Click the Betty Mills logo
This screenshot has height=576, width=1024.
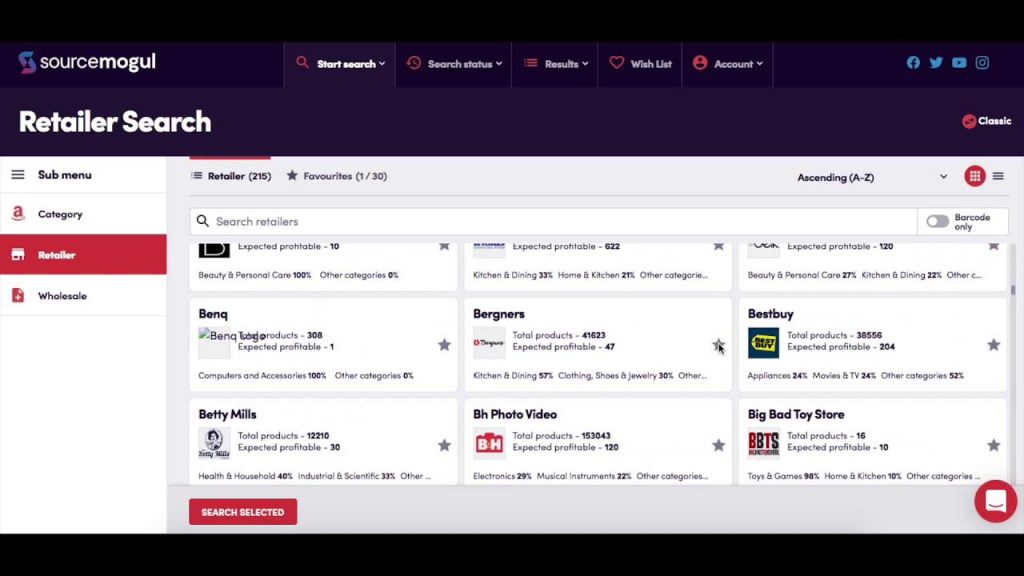[214, 443]
